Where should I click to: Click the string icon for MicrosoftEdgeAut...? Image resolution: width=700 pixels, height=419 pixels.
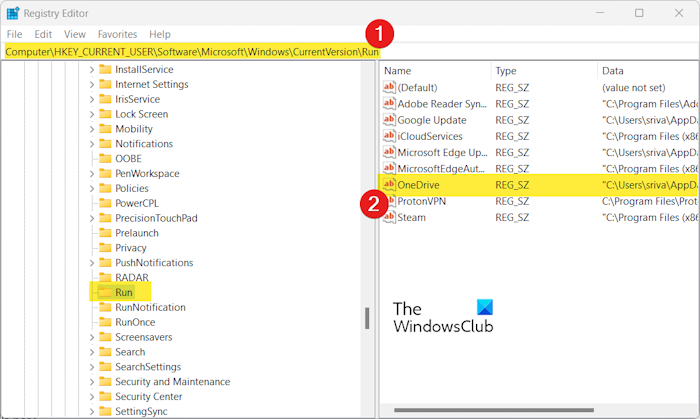coord(389,168)
